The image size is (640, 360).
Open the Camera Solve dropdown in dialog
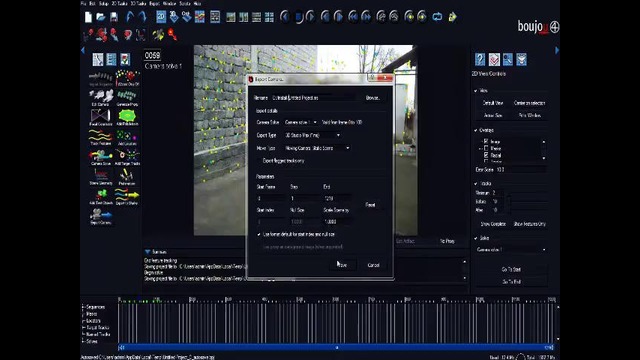point(300,122)
